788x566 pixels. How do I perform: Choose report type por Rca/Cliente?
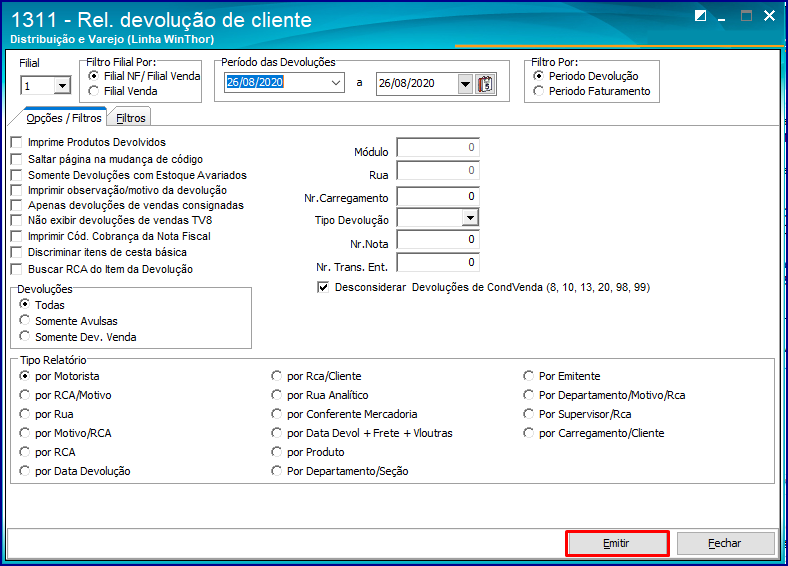(x=276, y=376)
